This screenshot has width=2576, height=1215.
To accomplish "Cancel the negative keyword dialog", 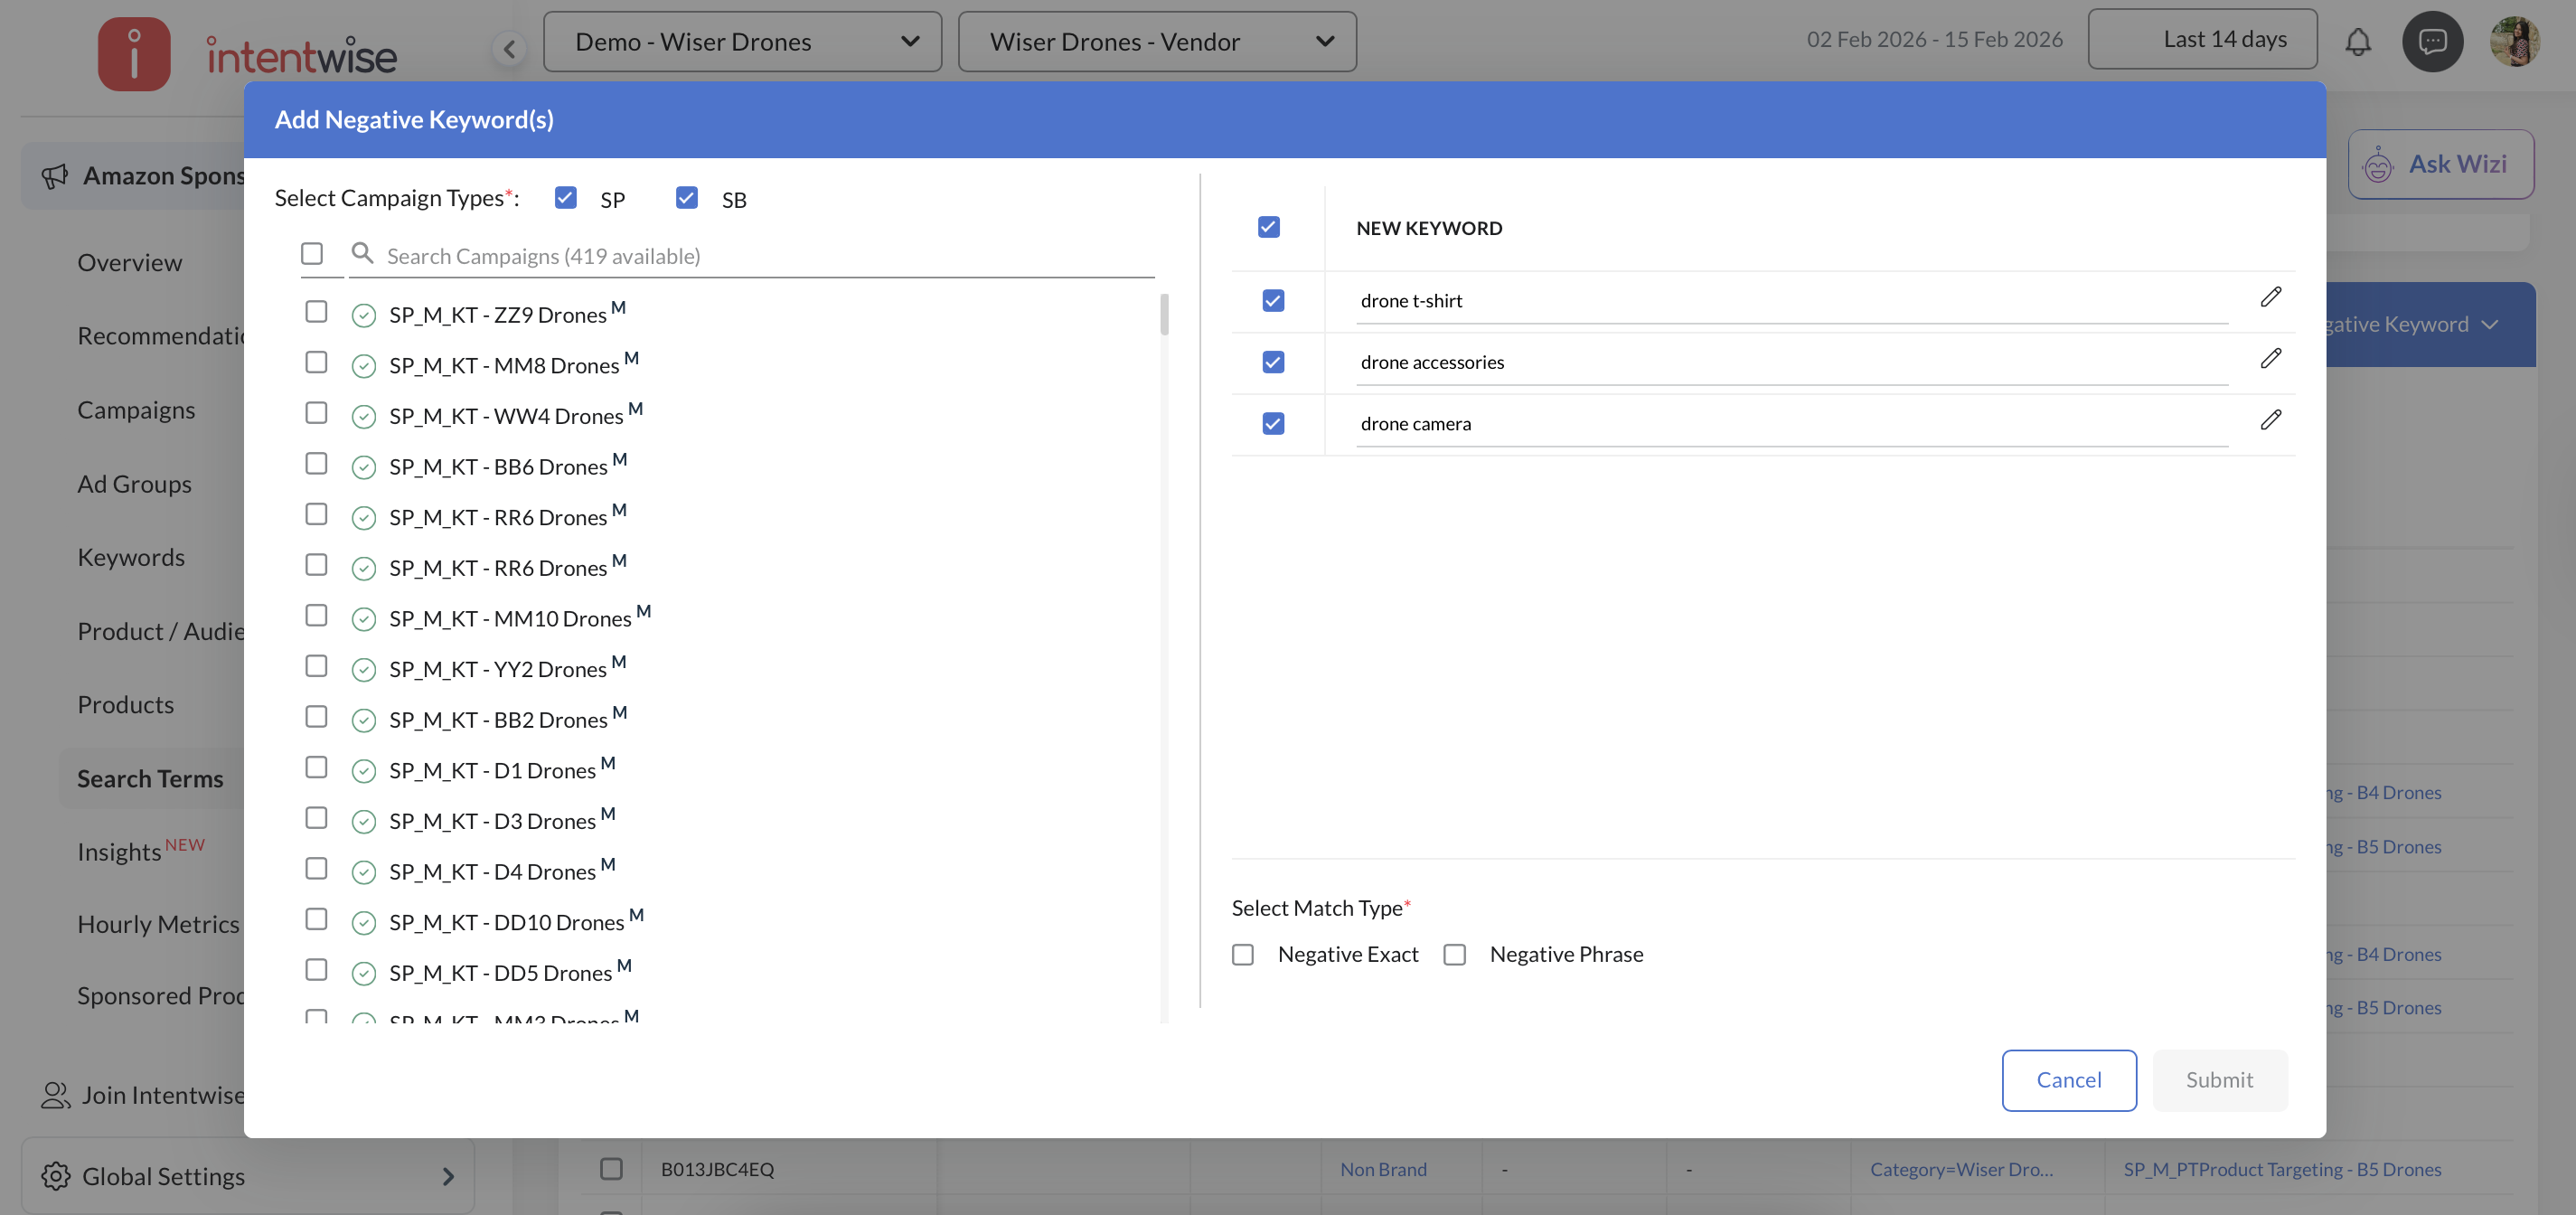I will (x=2068, y=1080).
